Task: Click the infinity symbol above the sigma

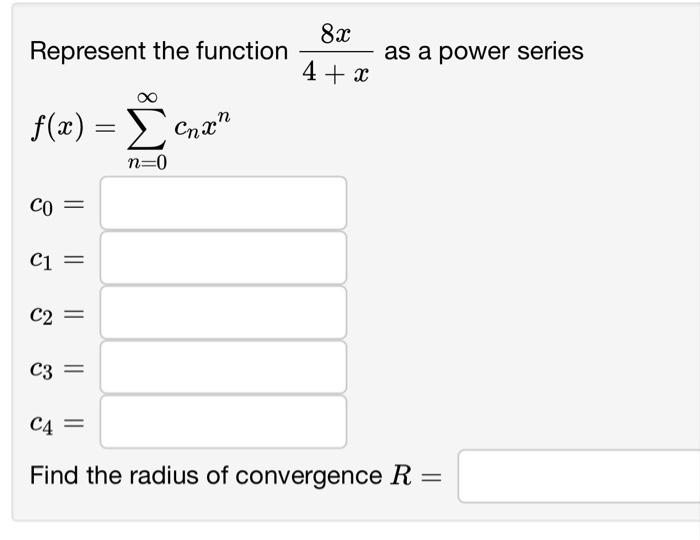Action: coord(147,97)
